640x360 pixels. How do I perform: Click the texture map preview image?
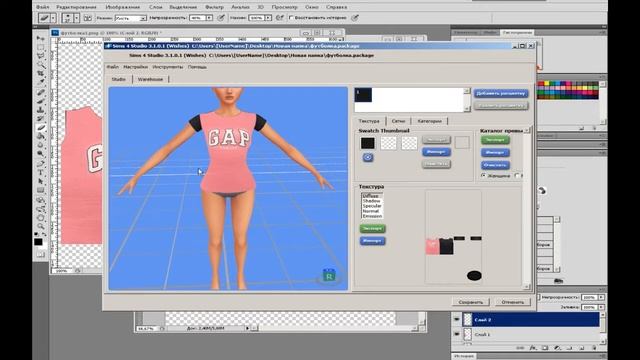[453, 237]
